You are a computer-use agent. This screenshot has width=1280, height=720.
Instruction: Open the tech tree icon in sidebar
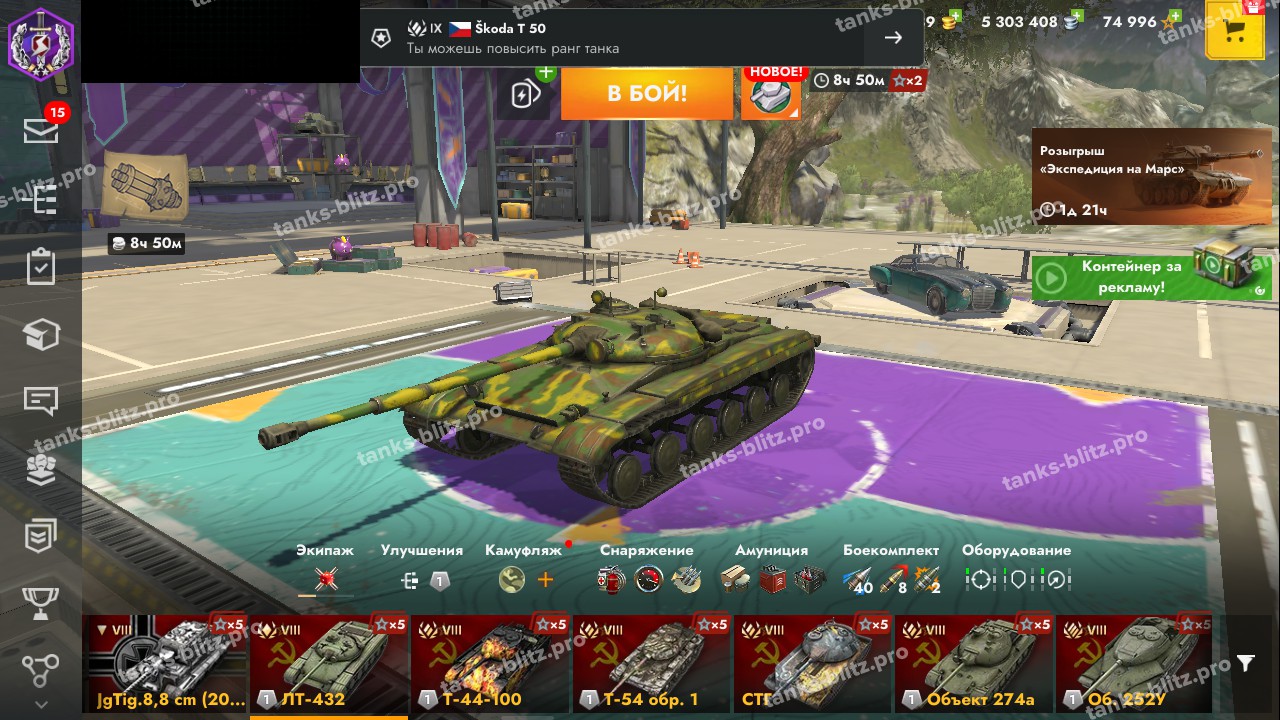41,200
